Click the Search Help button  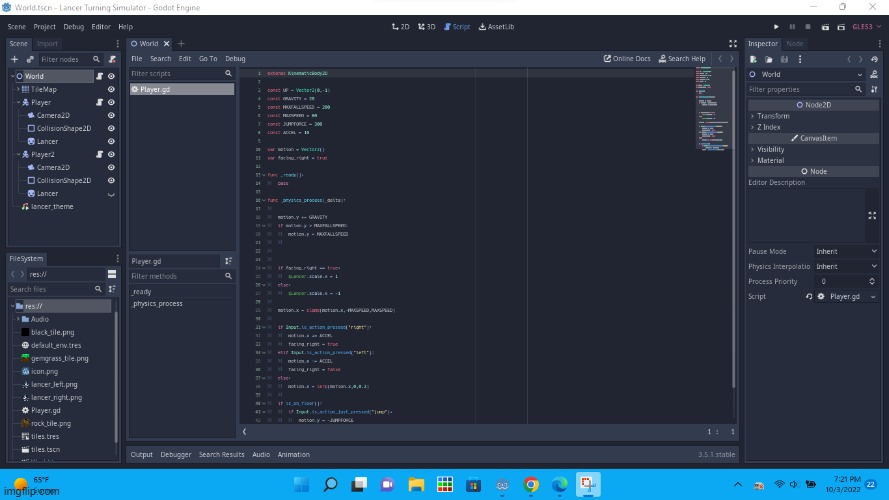coord(682,59)
